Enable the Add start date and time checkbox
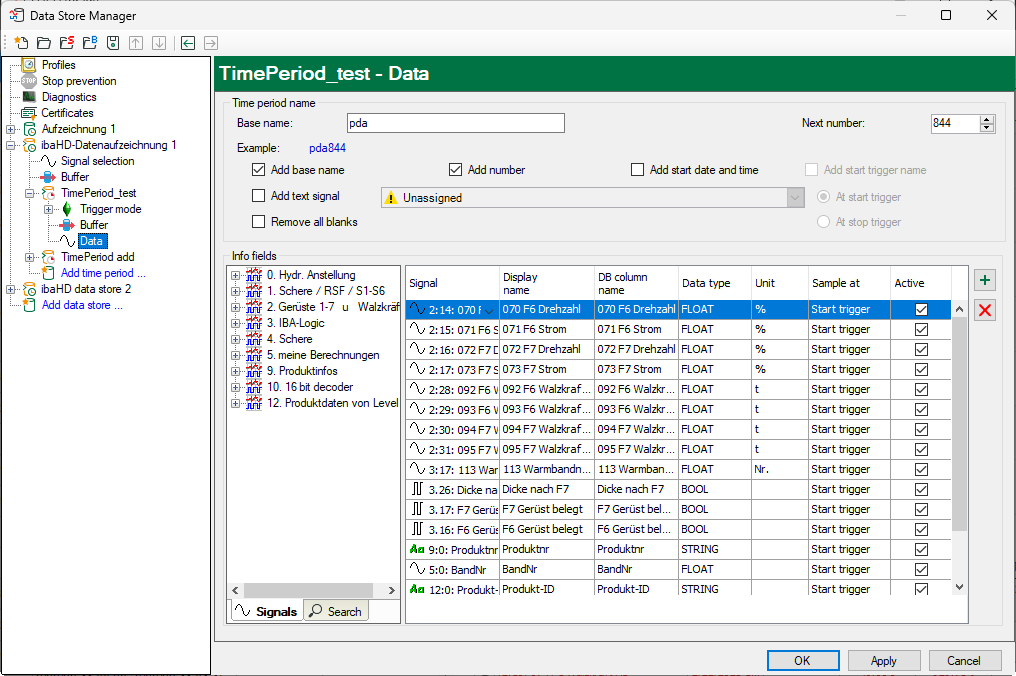 637,170
